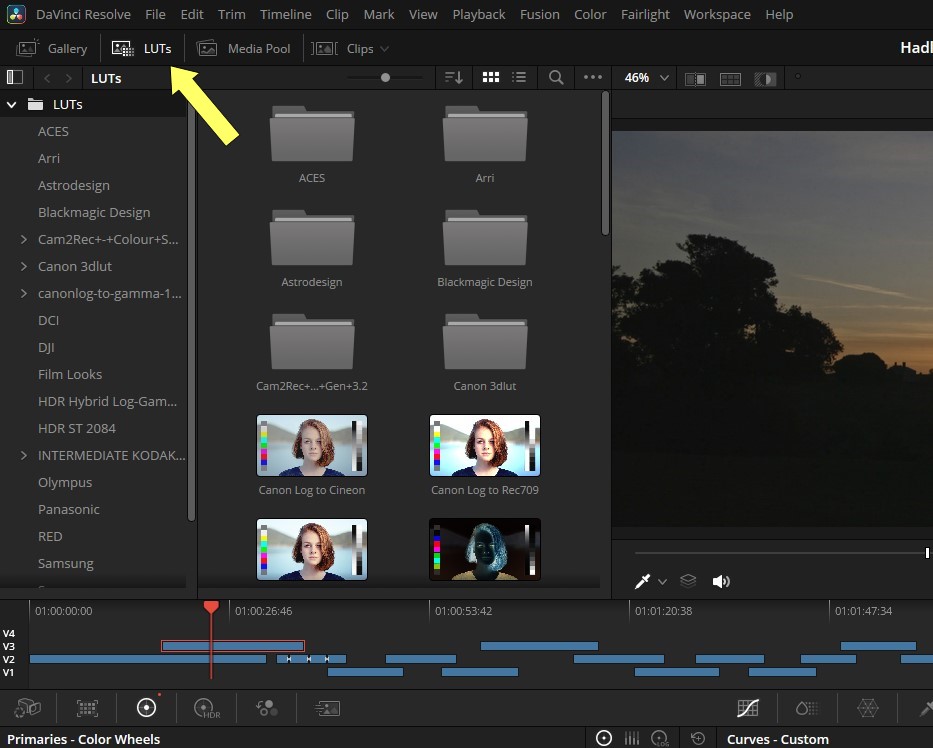Click the search magnifier icon
Image resolution: width=933 pixels, height=748 pixels.
pos(556,77)
